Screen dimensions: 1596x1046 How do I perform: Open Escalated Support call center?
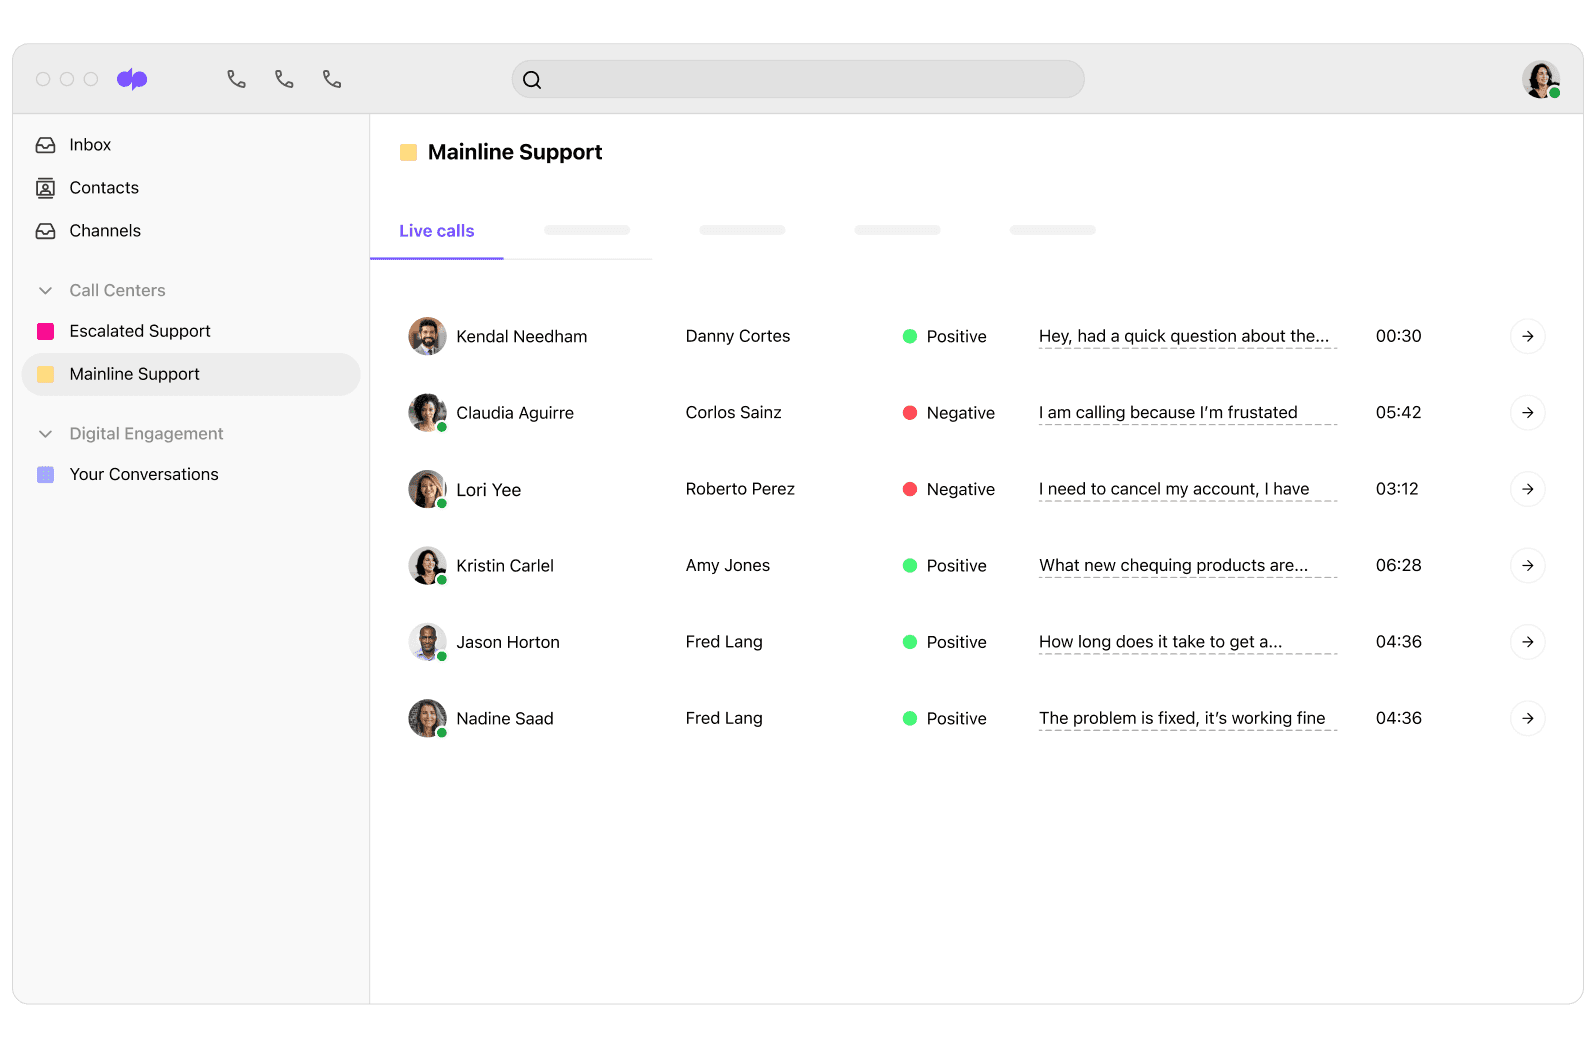tap(139, 331)
